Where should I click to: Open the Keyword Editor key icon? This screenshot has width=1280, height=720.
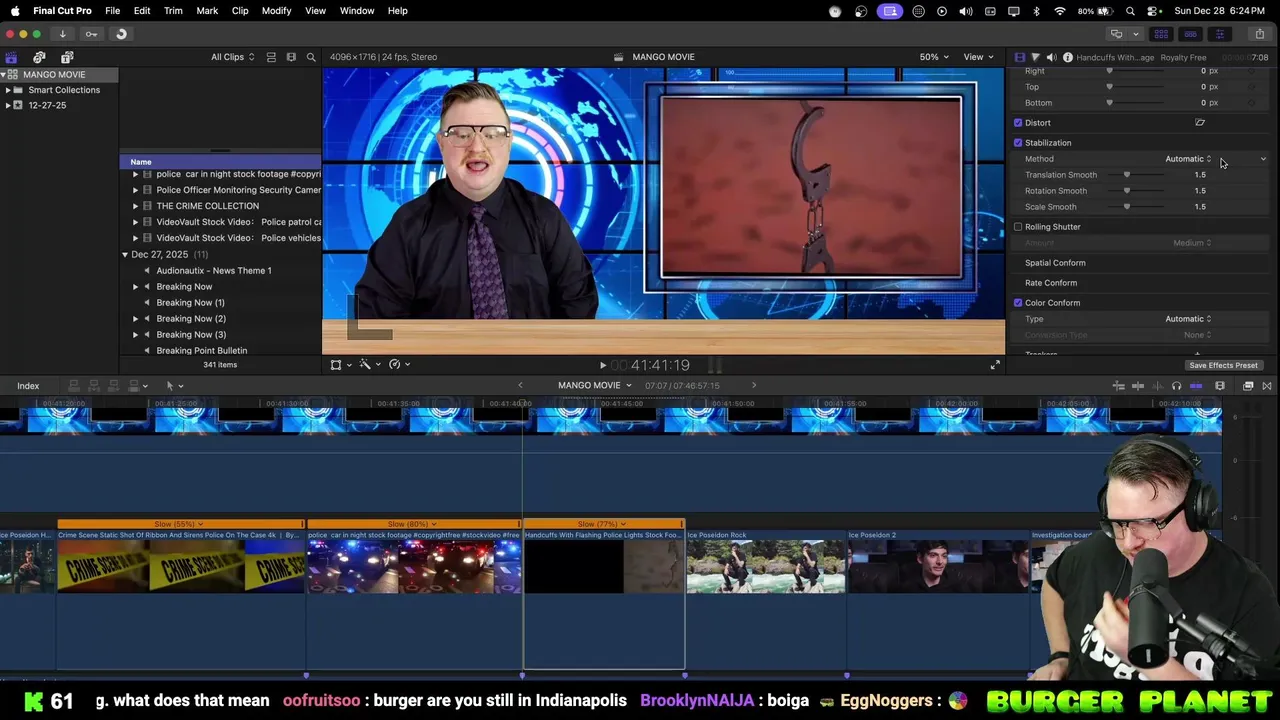(91, 34)
